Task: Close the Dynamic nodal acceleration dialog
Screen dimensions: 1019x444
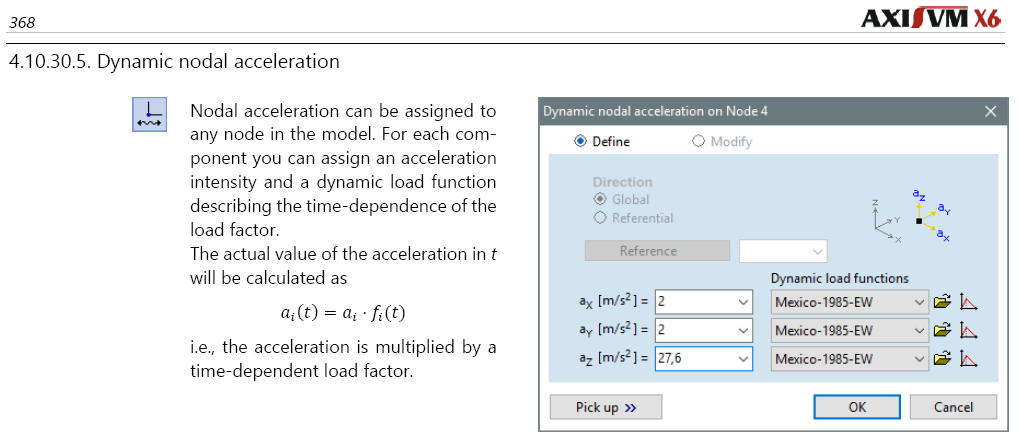Action: [990, 112]
